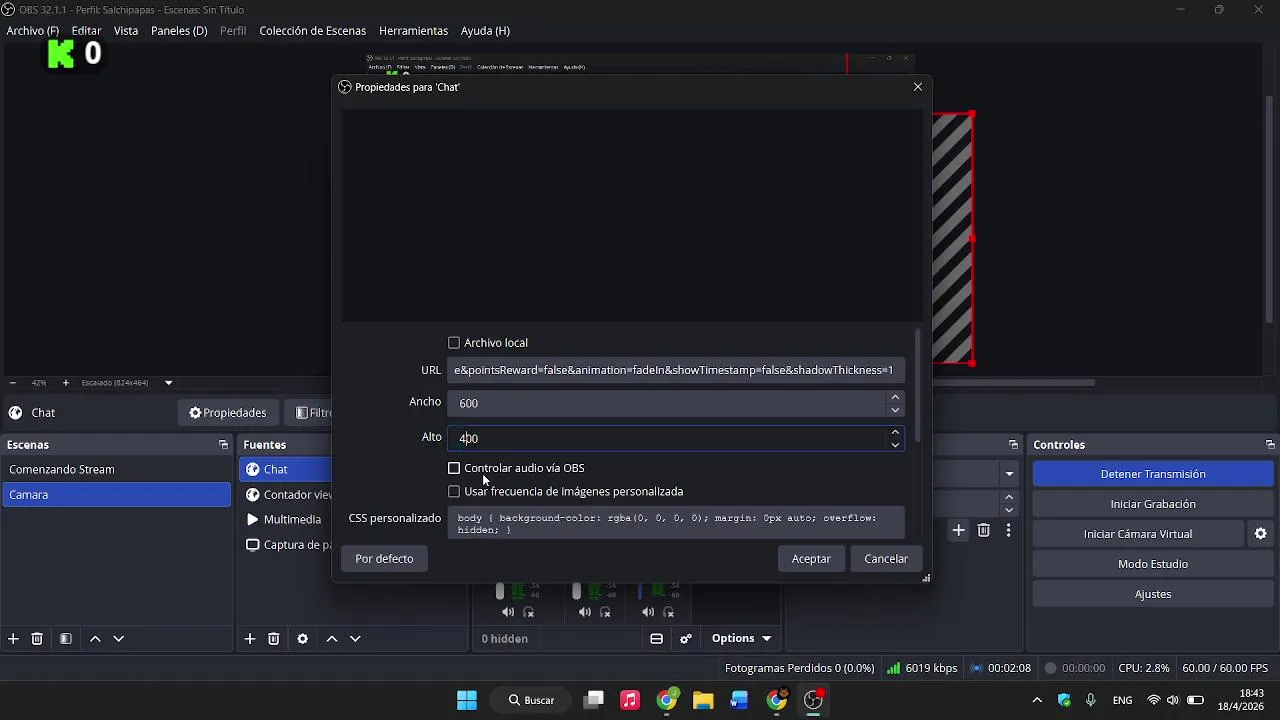Move the selected scene down
Screen dimensions: 1280x720
[x=119, y=639]
